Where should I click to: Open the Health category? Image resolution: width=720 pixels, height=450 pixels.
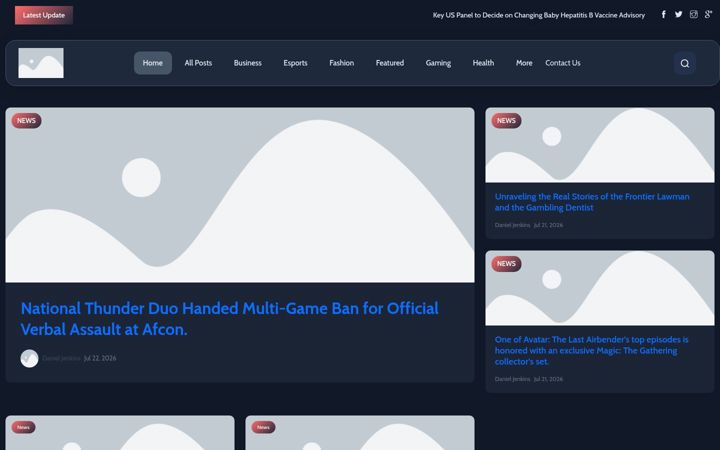484,63
